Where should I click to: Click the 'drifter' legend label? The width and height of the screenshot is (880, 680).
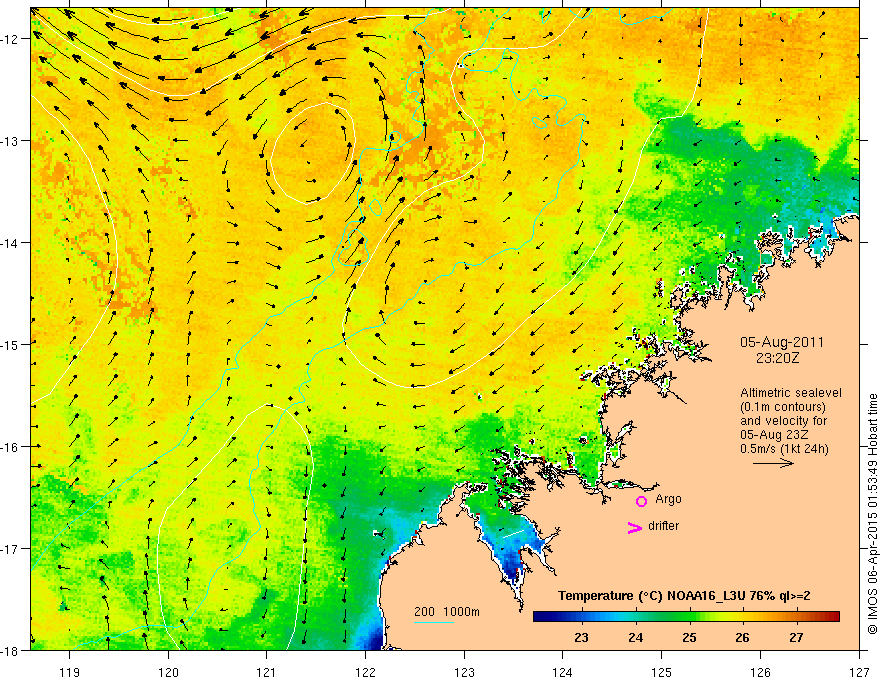point(663,526)
